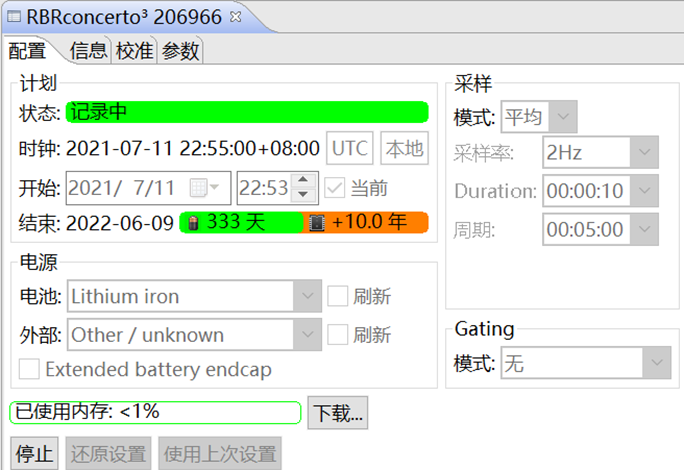Click the window icon beside RBRconcerto³ 206966

(x=14, y=17)
